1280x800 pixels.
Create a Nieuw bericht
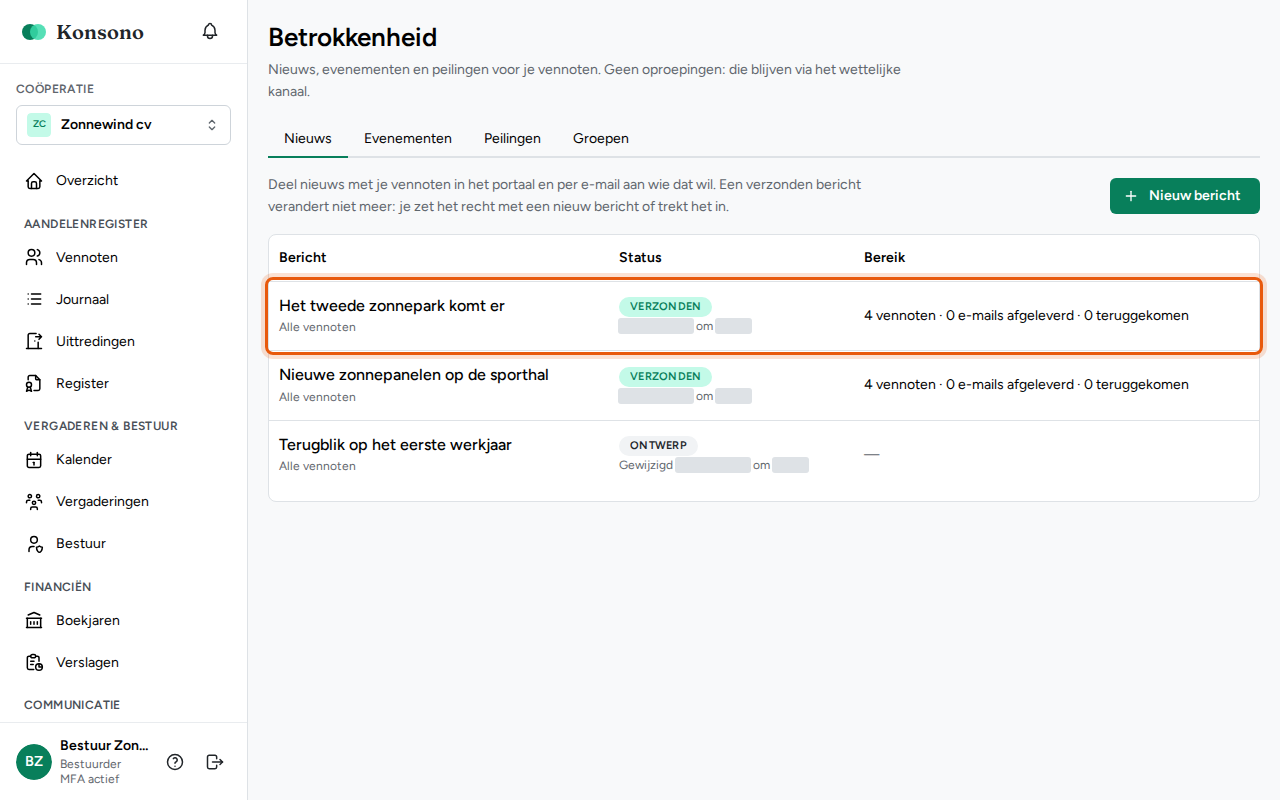pos(1185,196)
